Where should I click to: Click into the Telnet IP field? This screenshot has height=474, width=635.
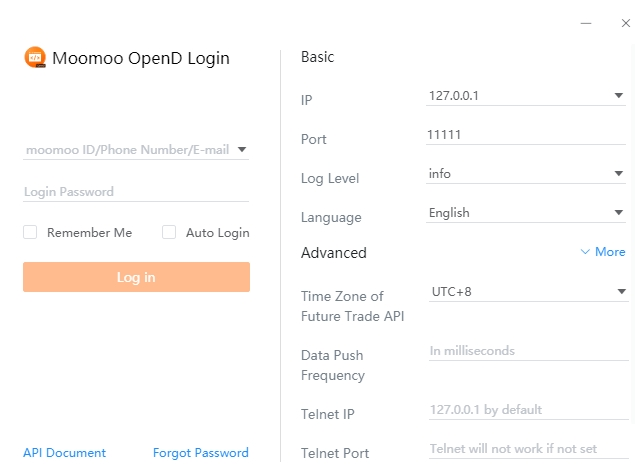click(x=525, y=410)
